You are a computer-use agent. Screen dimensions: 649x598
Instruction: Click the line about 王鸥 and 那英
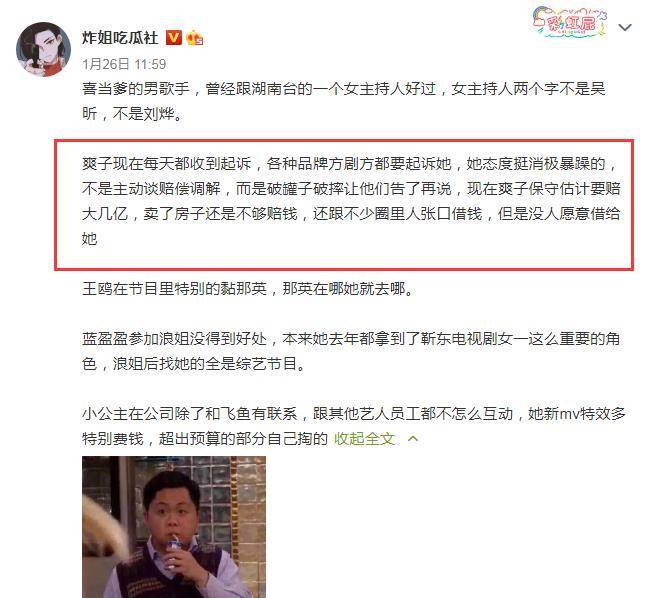(248, 288)
